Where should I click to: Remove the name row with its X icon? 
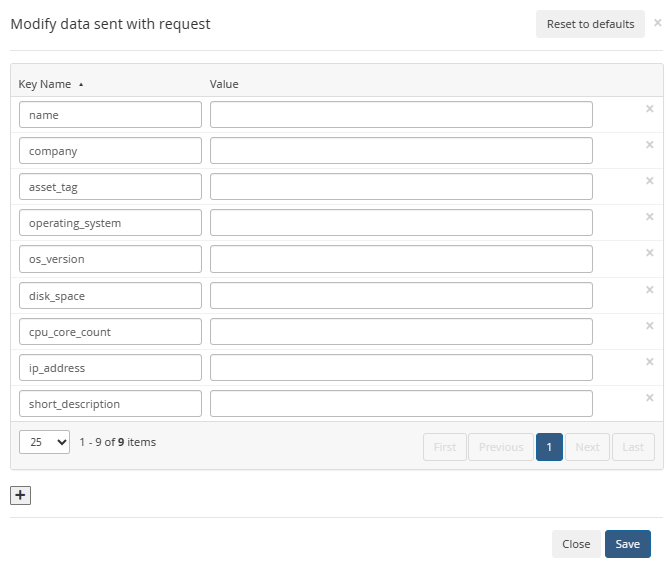649,109
